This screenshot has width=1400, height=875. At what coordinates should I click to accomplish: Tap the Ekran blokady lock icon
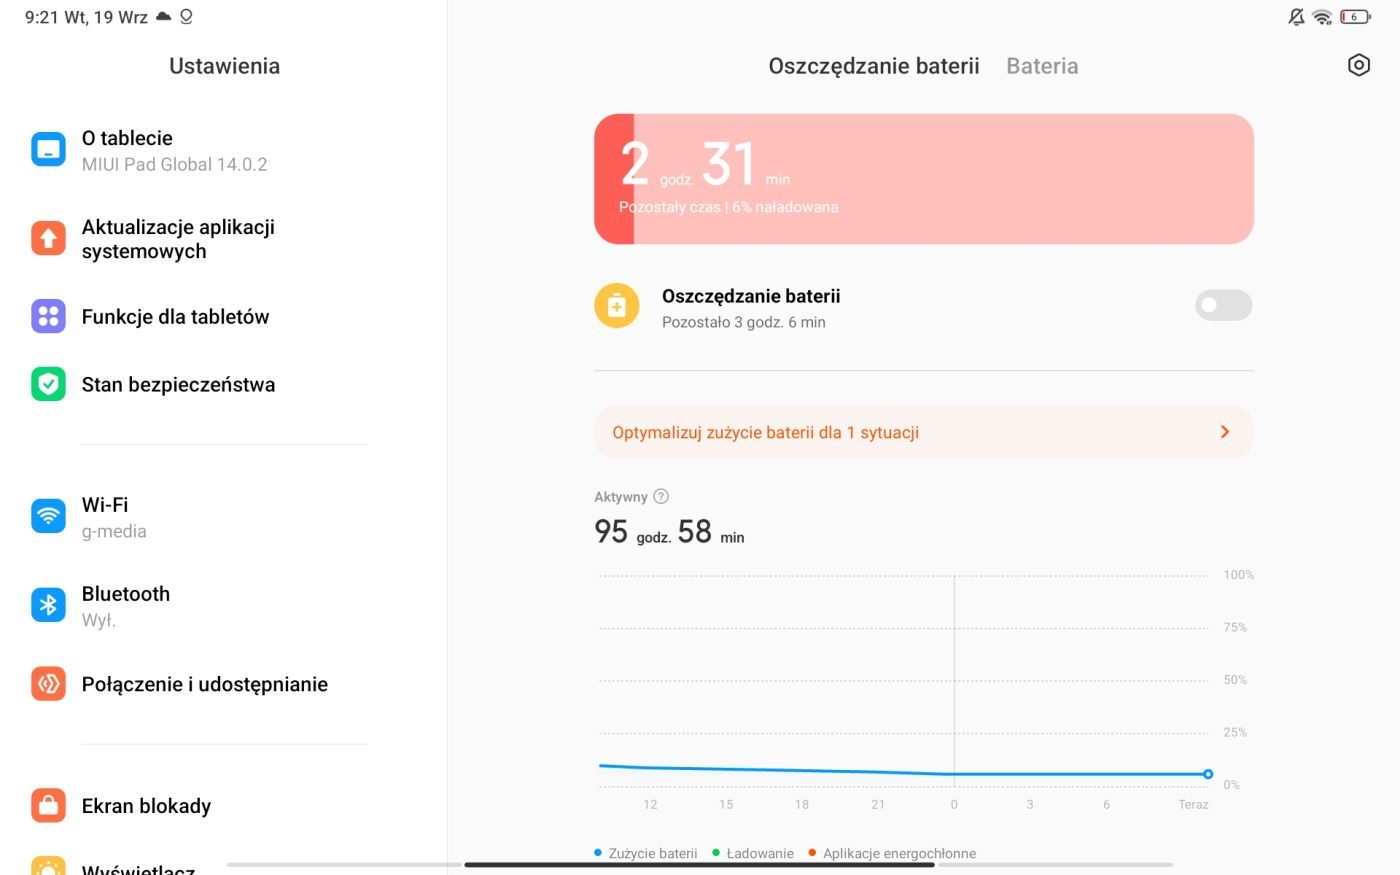point(48,805)
